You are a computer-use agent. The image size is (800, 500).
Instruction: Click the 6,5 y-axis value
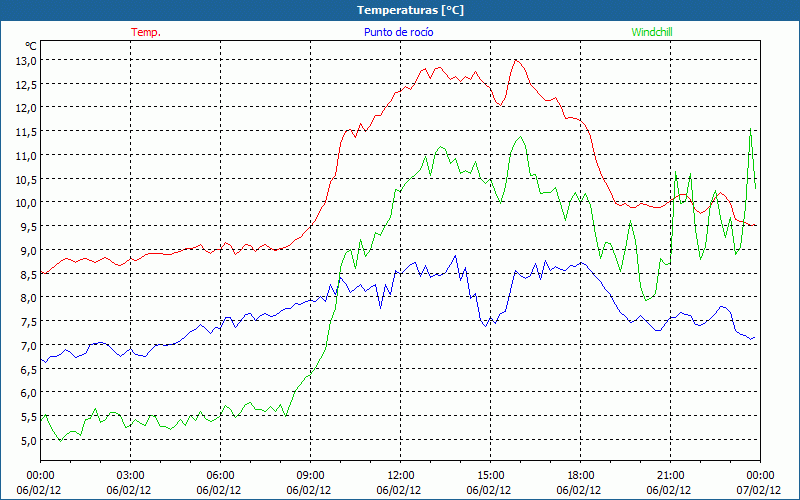(x=28, y=369)
